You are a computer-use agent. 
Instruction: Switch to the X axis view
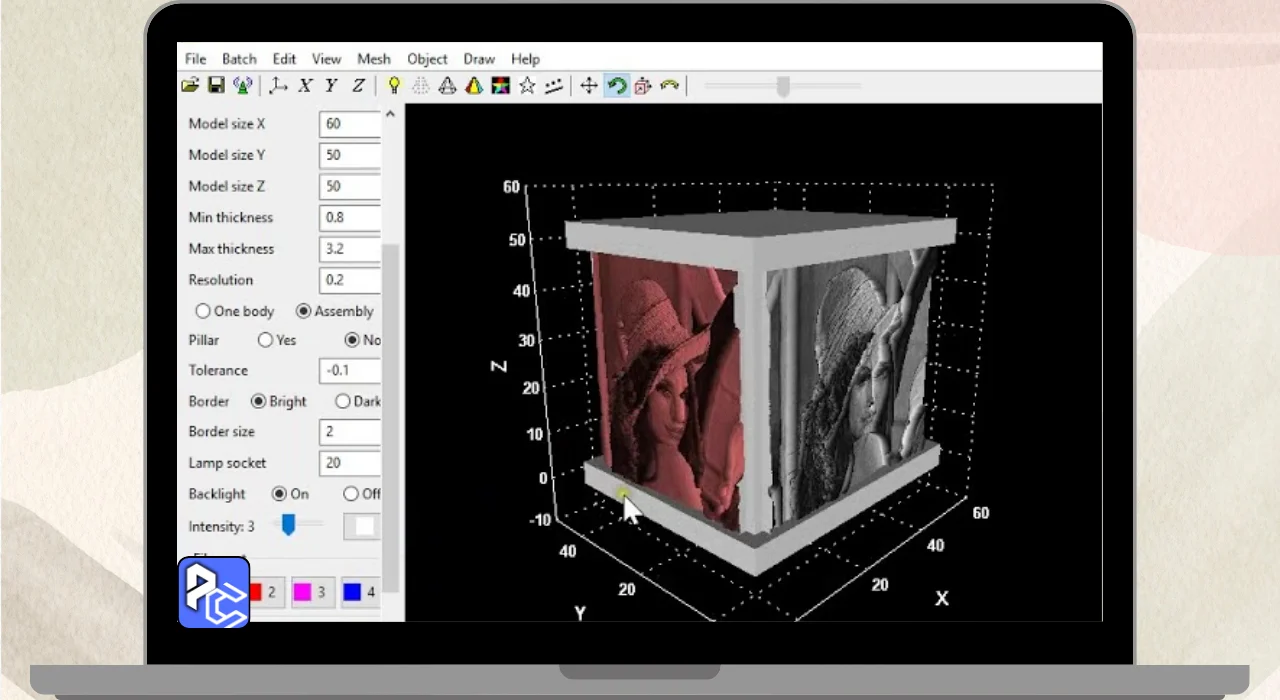[305, 86]
